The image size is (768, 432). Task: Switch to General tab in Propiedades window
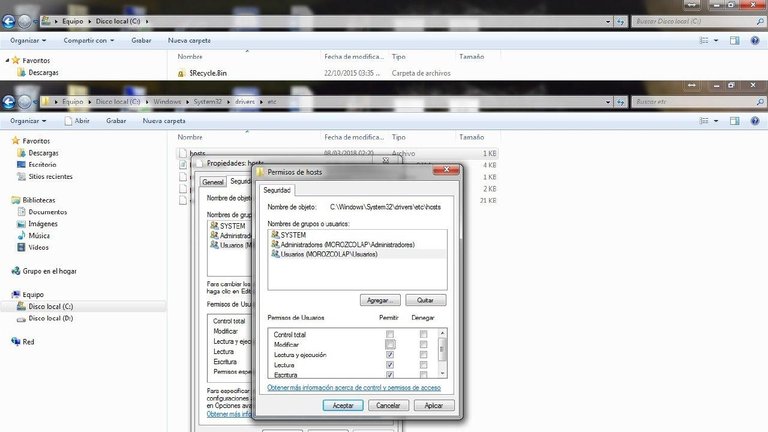[x=213, y=182]
